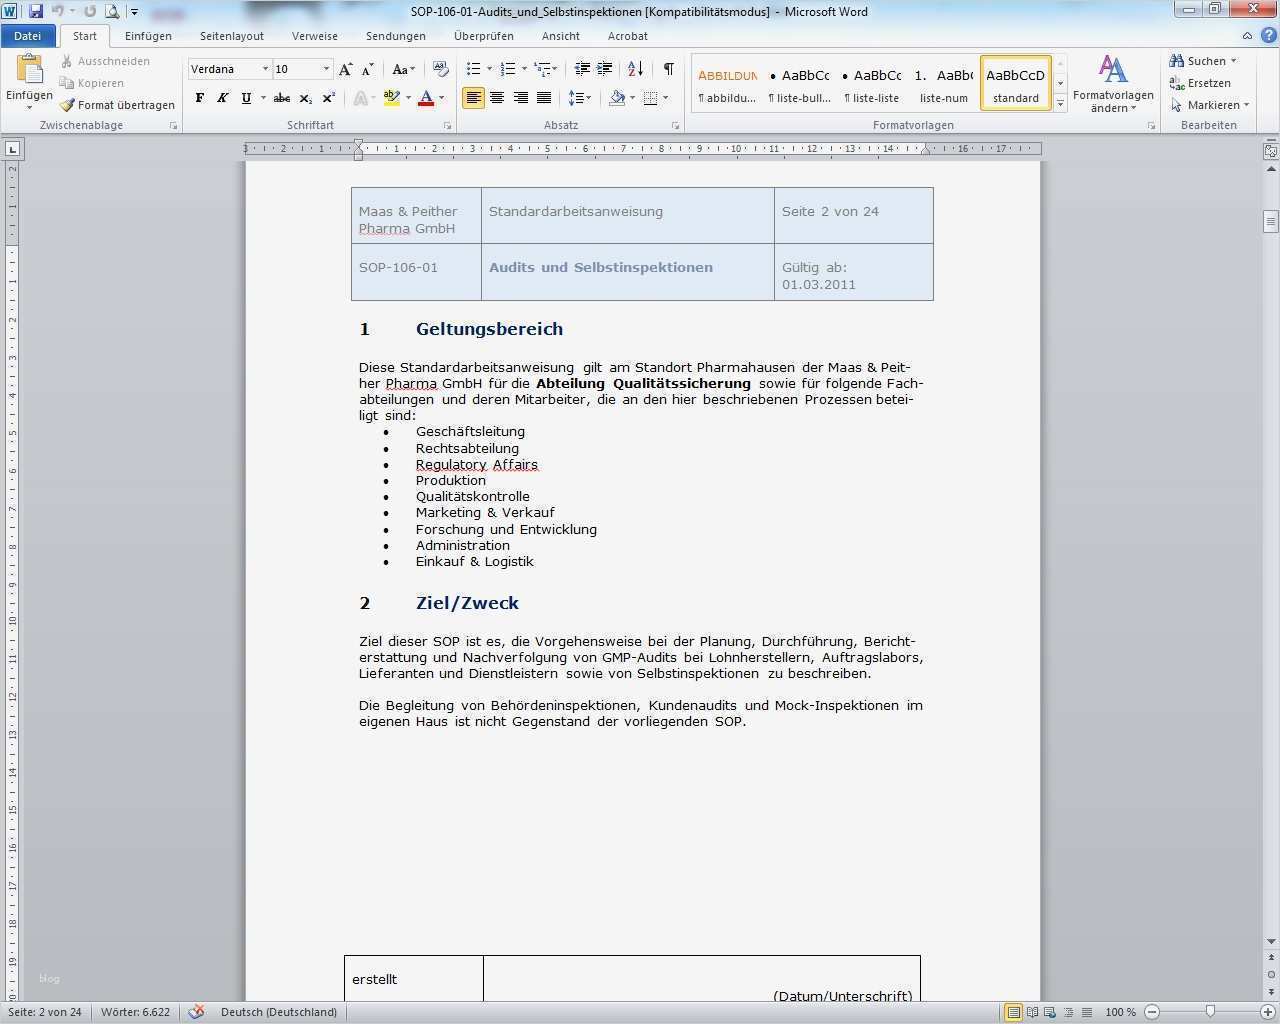Click Suchen find icon in Bearbeiten group
The image size is (1280, 1024).
1202,61
